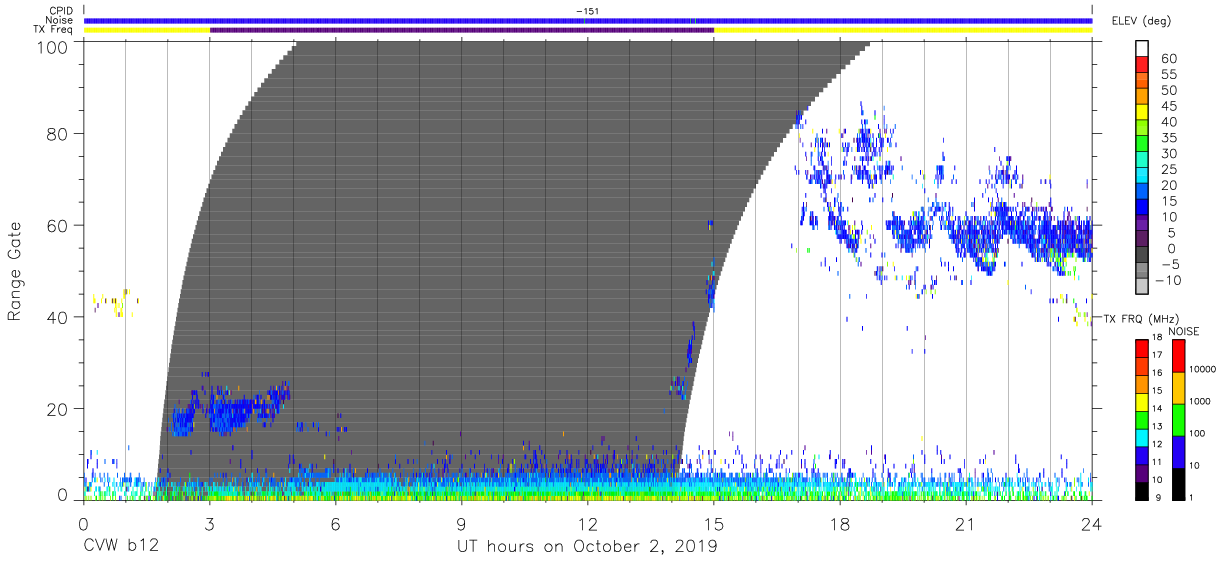This screenshot has height=567, width=1228.
Task: Click the 25 value in ELEV legend
Action: [1169, 170]
